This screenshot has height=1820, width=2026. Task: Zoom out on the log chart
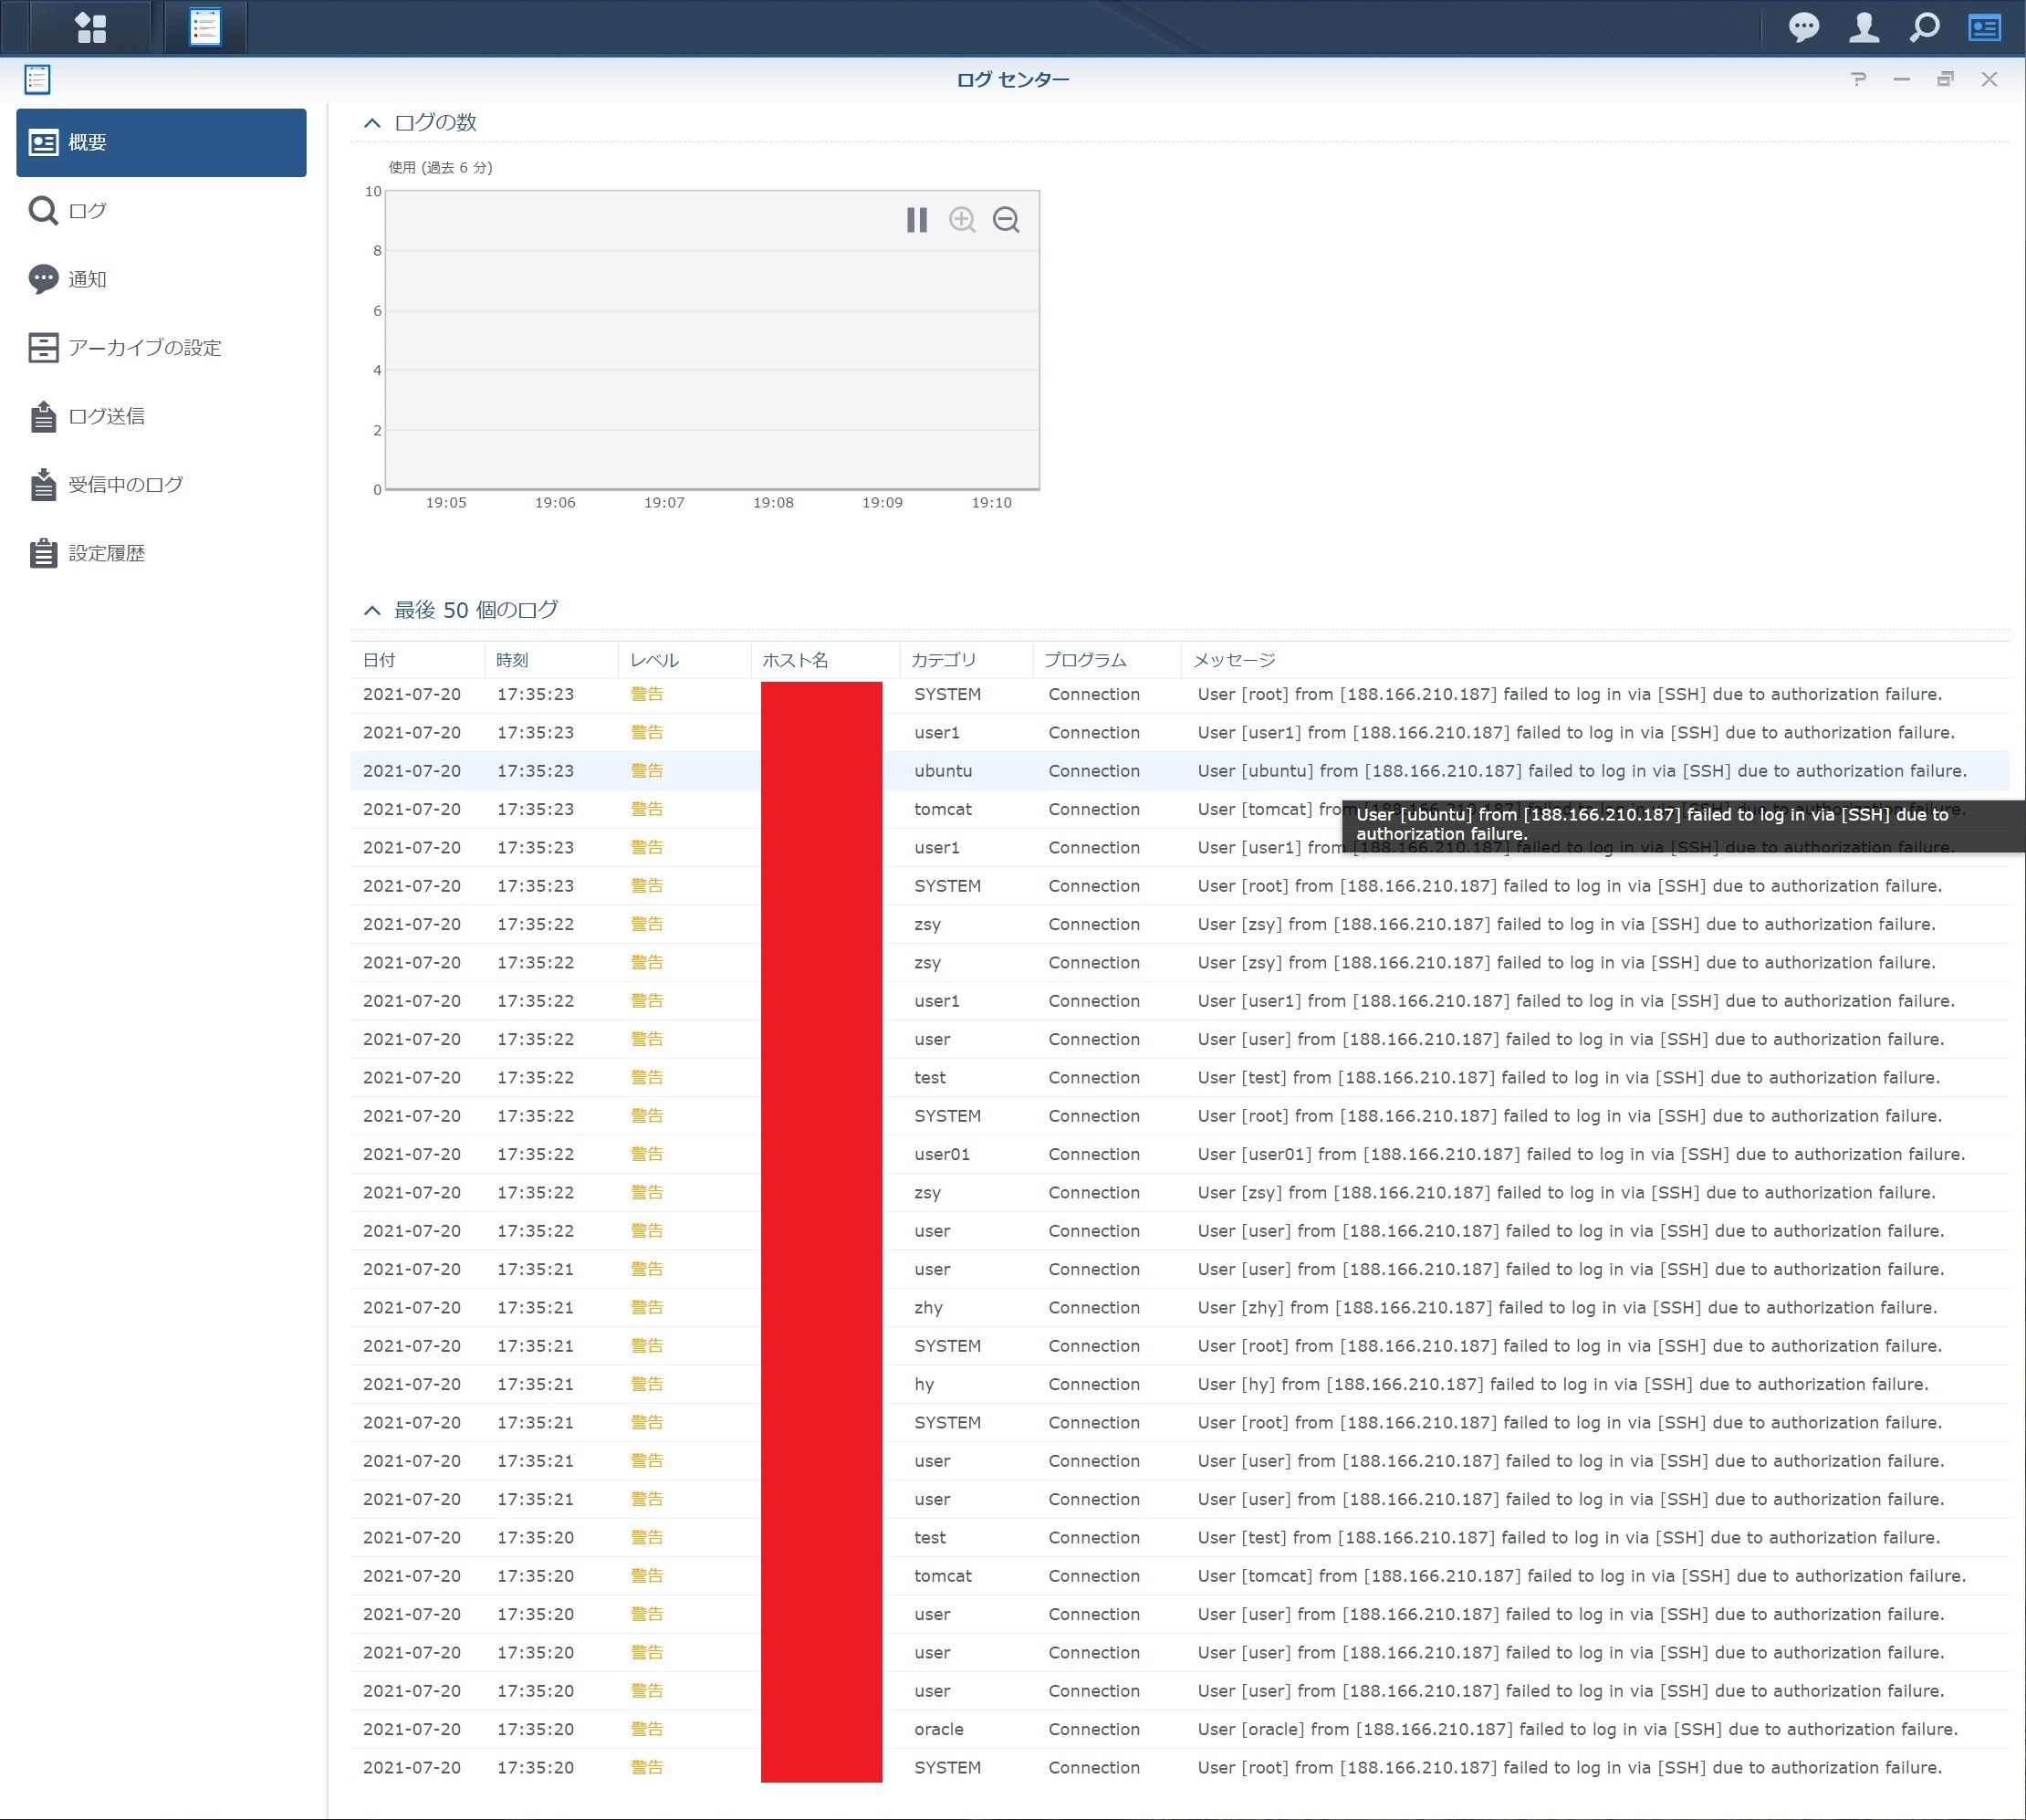1006,220
